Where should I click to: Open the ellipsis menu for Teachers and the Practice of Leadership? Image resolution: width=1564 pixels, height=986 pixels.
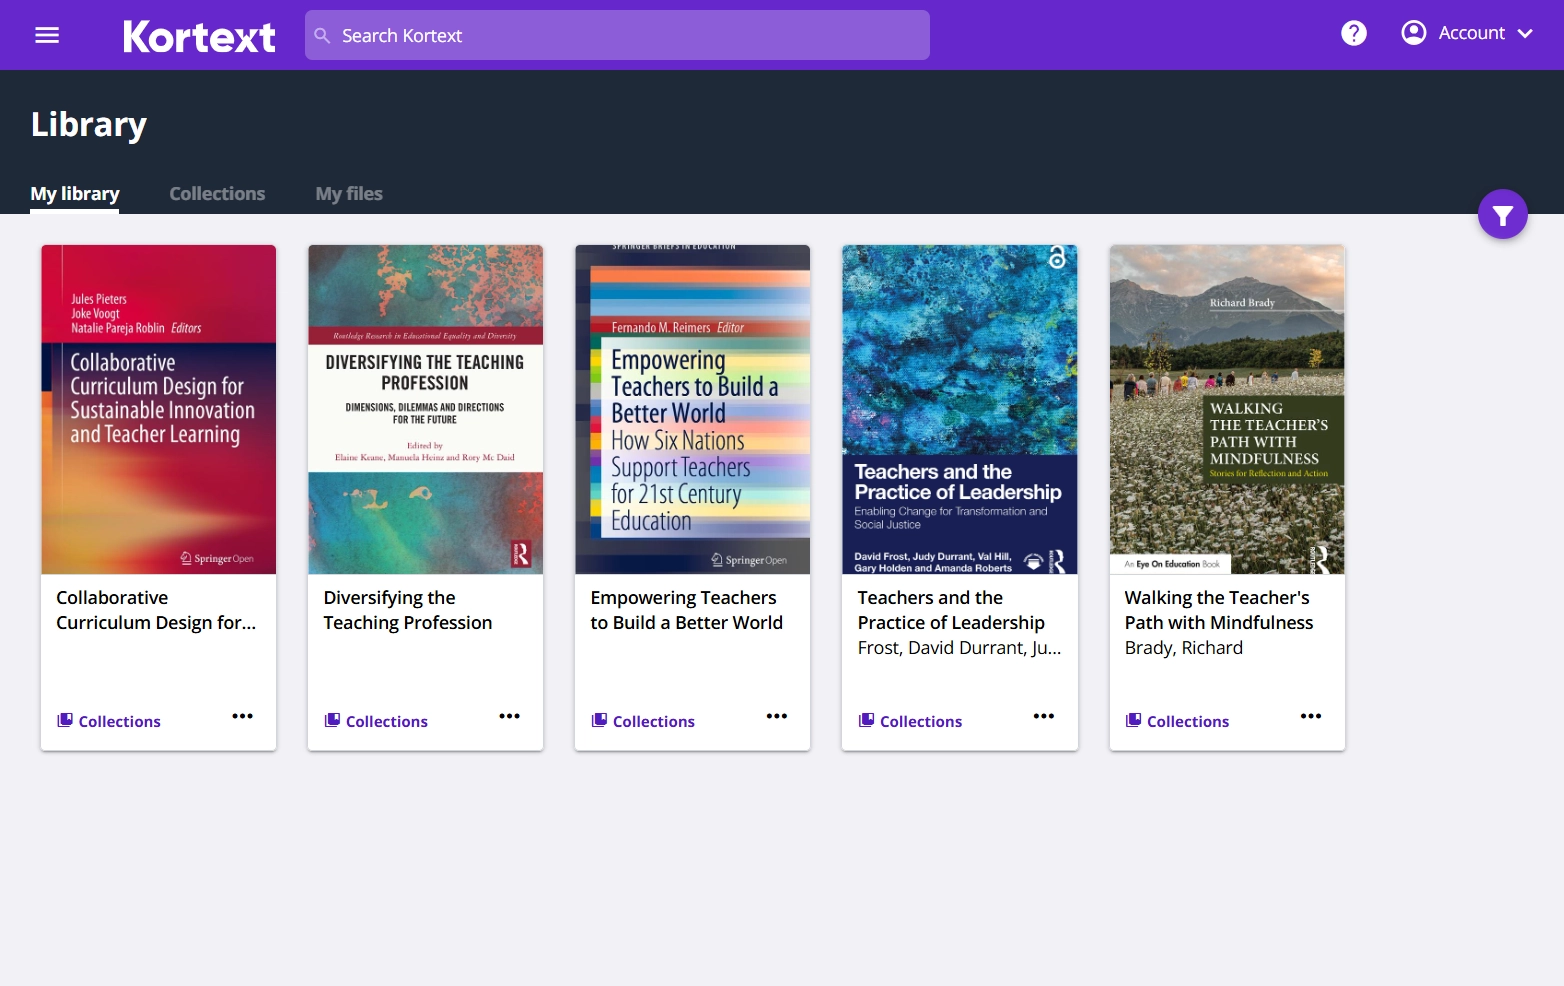coord(1044,716)
